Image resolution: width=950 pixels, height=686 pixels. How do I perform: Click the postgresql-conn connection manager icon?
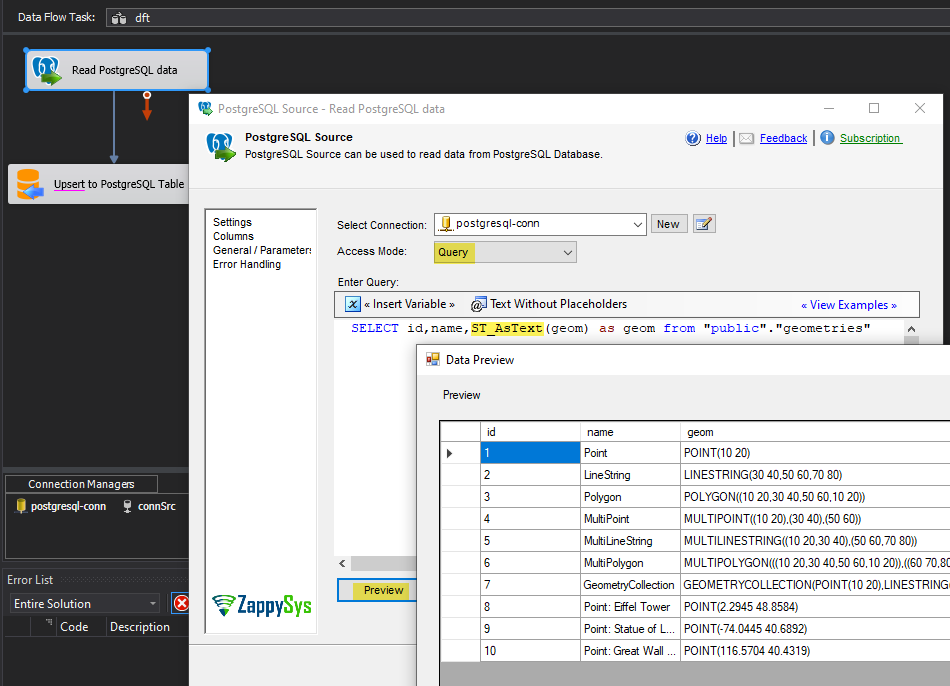point(21,506)
